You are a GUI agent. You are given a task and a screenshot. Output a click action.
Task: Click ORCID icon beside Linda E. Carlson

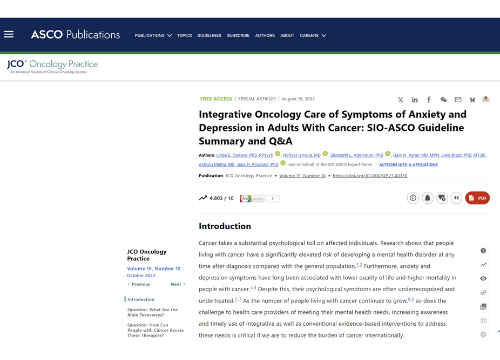click(277, 154)
